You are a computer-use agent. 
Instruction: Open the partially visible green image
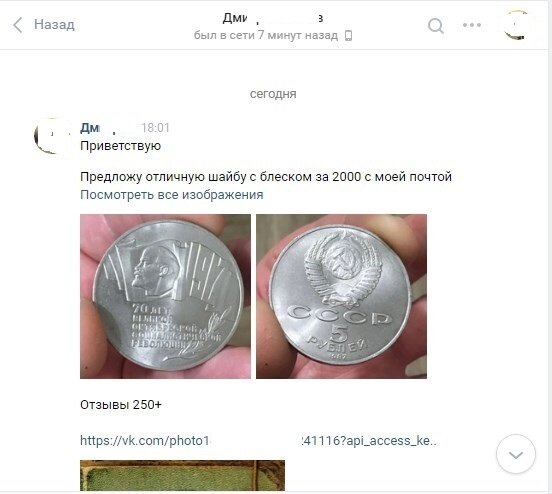pyautogui.click(x=182, y=475)
